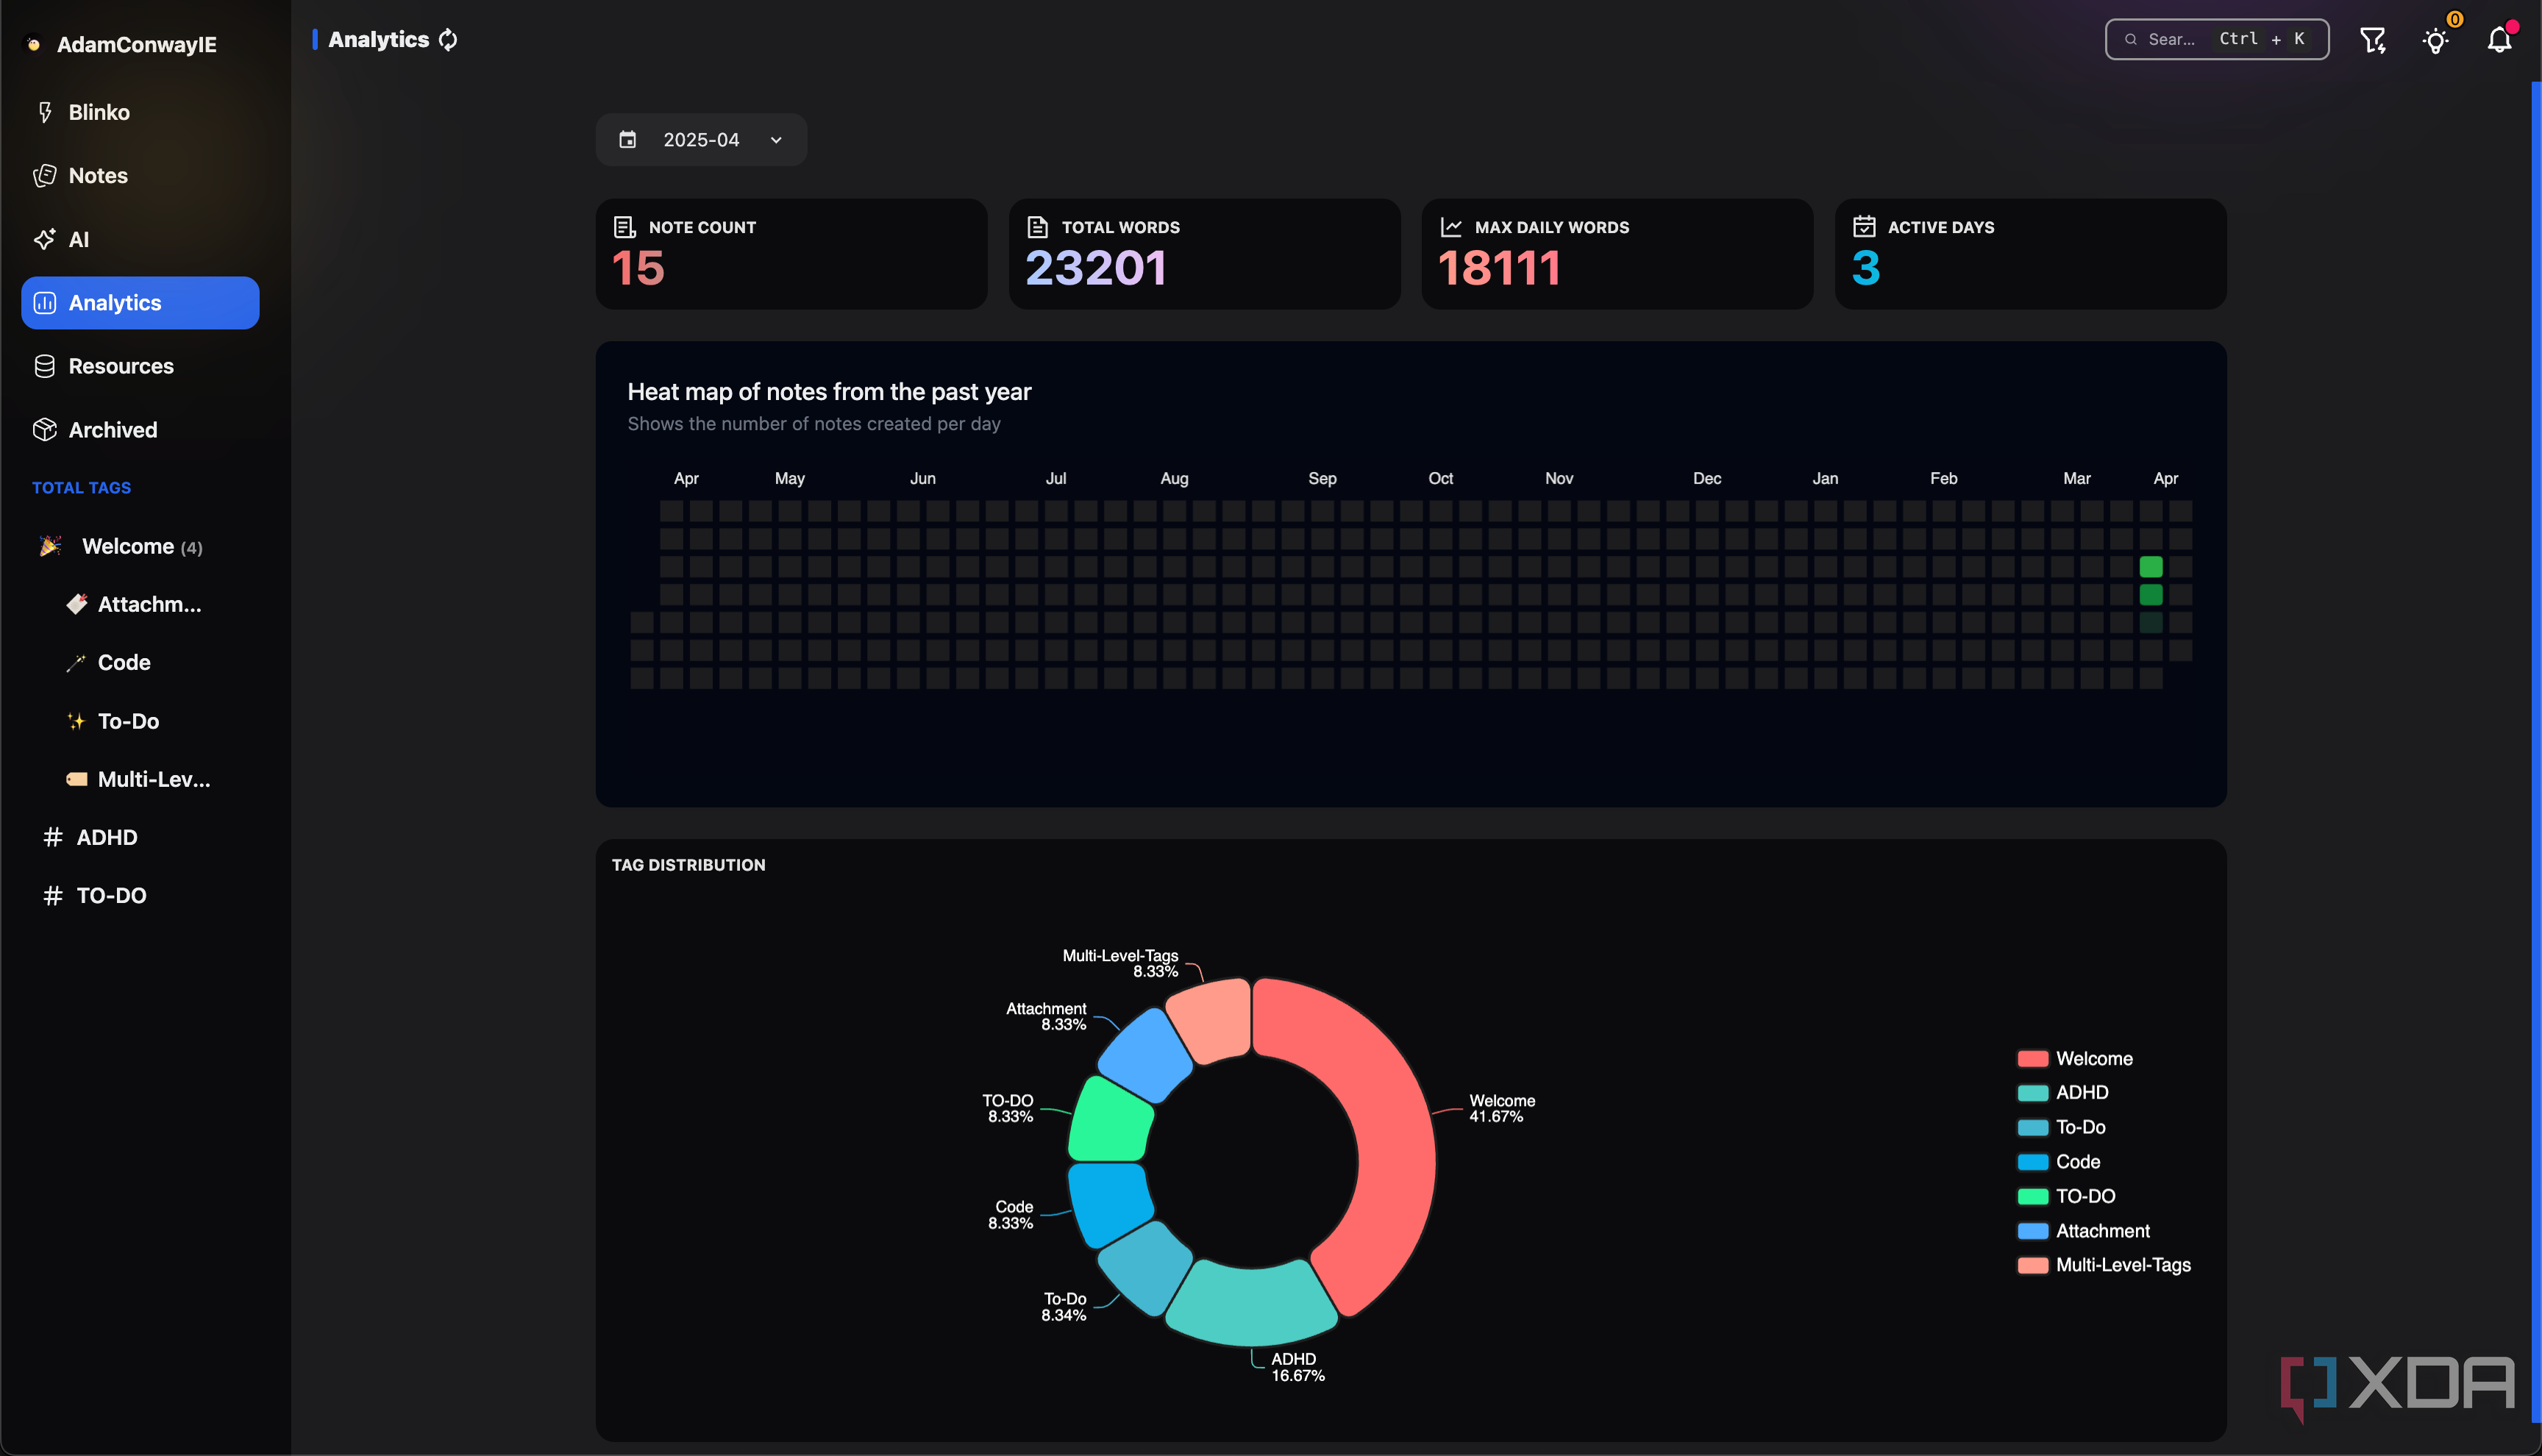Click the Blinko label in sidebar

point(99,112)
